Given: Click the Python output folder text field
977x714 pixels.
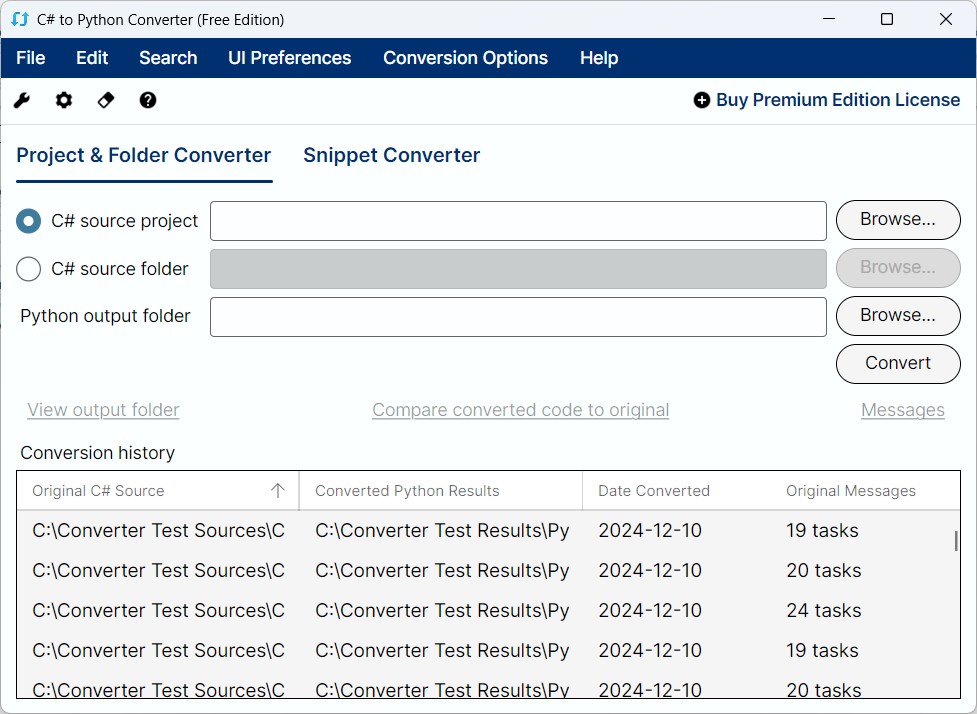Looking at the screenshot, I should tap(518, 316).
